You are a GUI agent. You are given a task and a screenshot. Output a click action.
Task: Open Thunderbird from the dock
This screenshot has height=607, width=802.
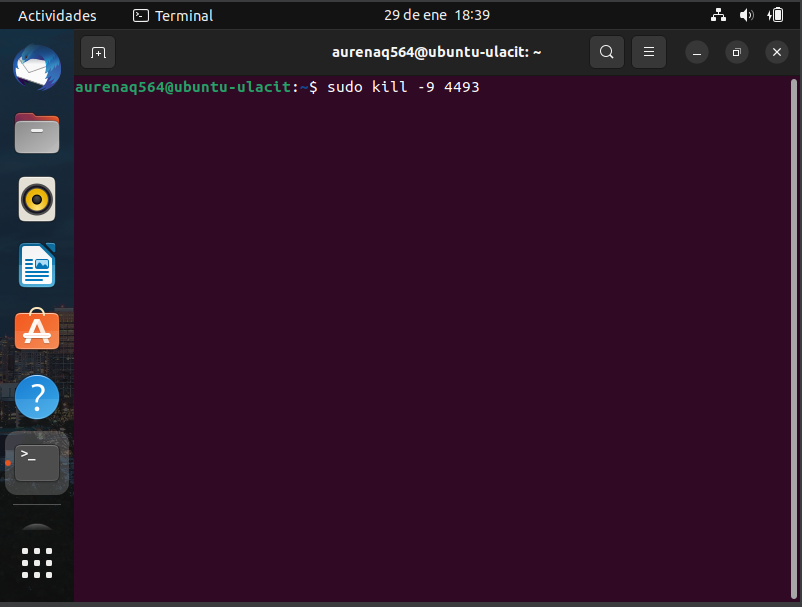37,67
